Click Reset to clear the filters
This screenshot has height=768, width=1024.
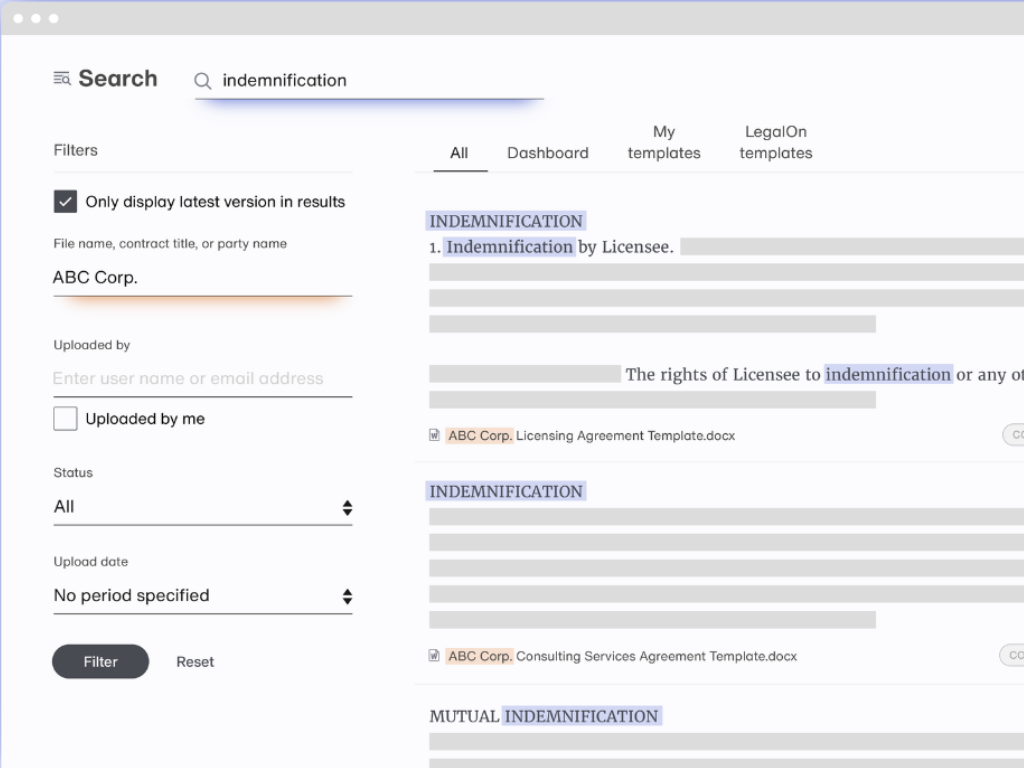[195, 661]
